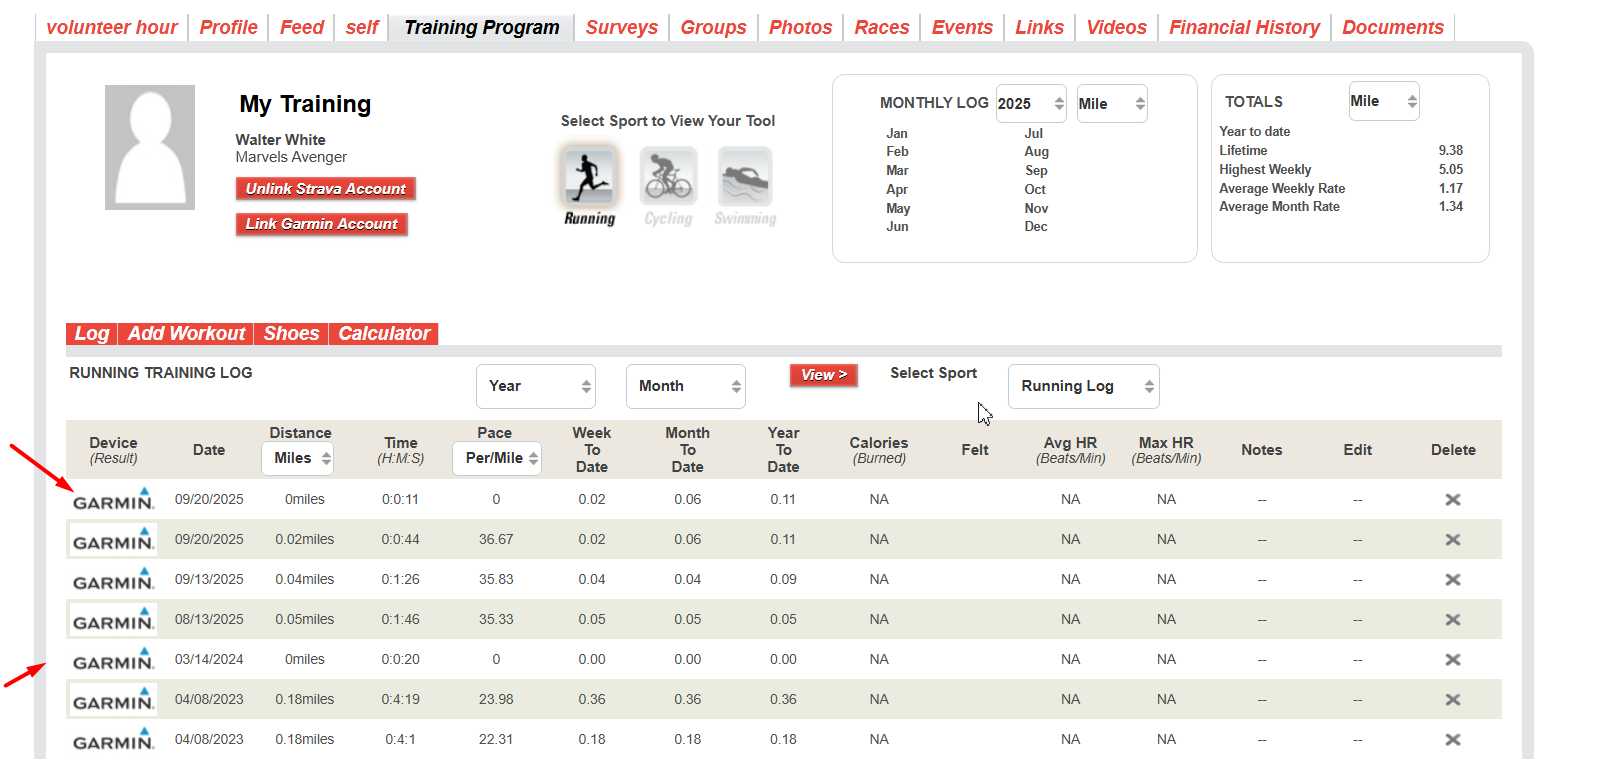Go to the Shoes tab
Image resolution: width=1607 pixels, height=759 pixels.
pos(291,334)
